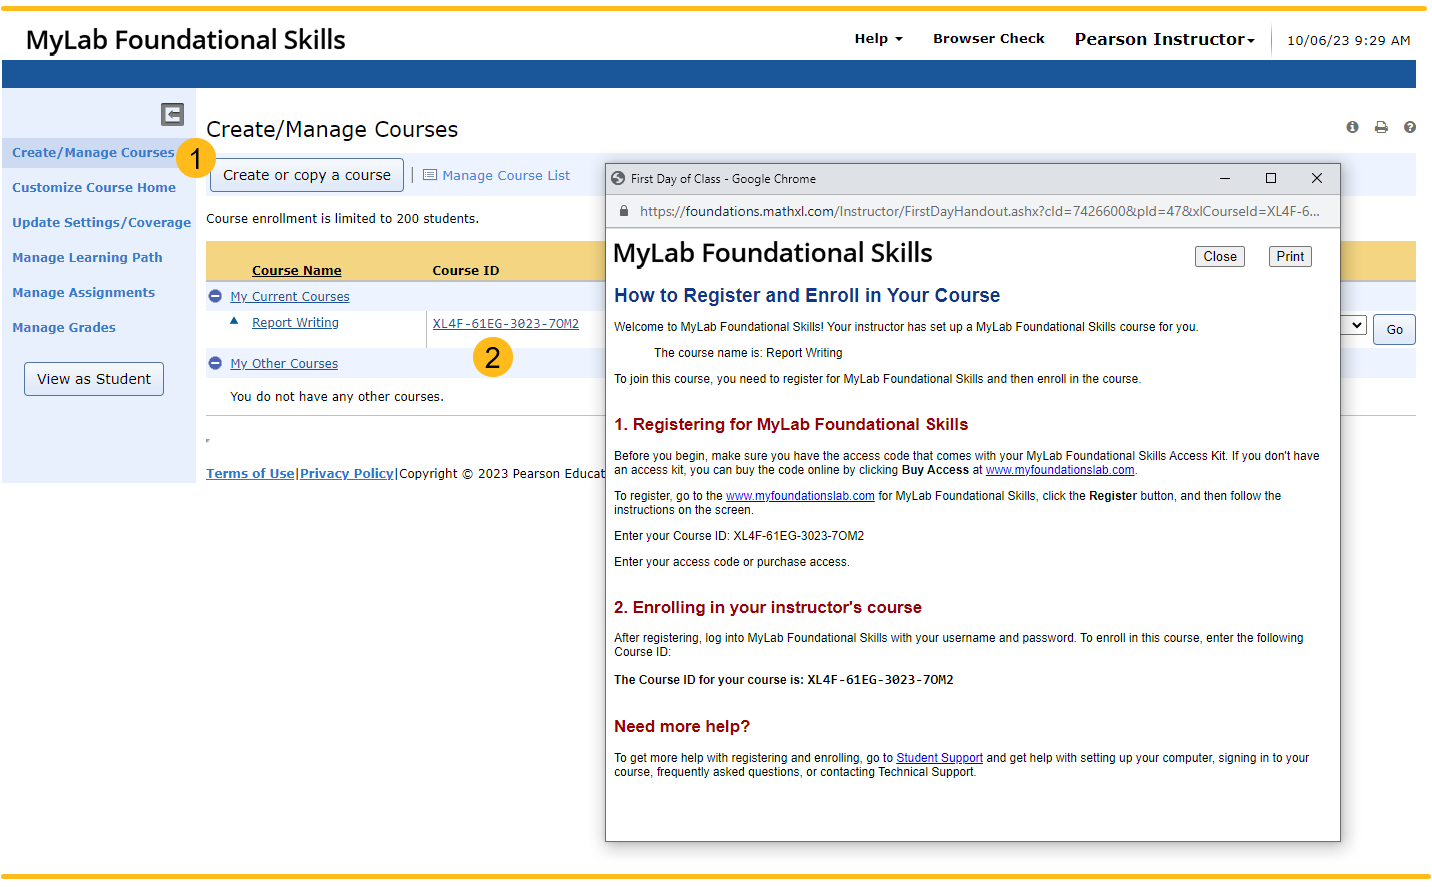
Task: Open My Current Courses link
Action: tap(290, 296)
